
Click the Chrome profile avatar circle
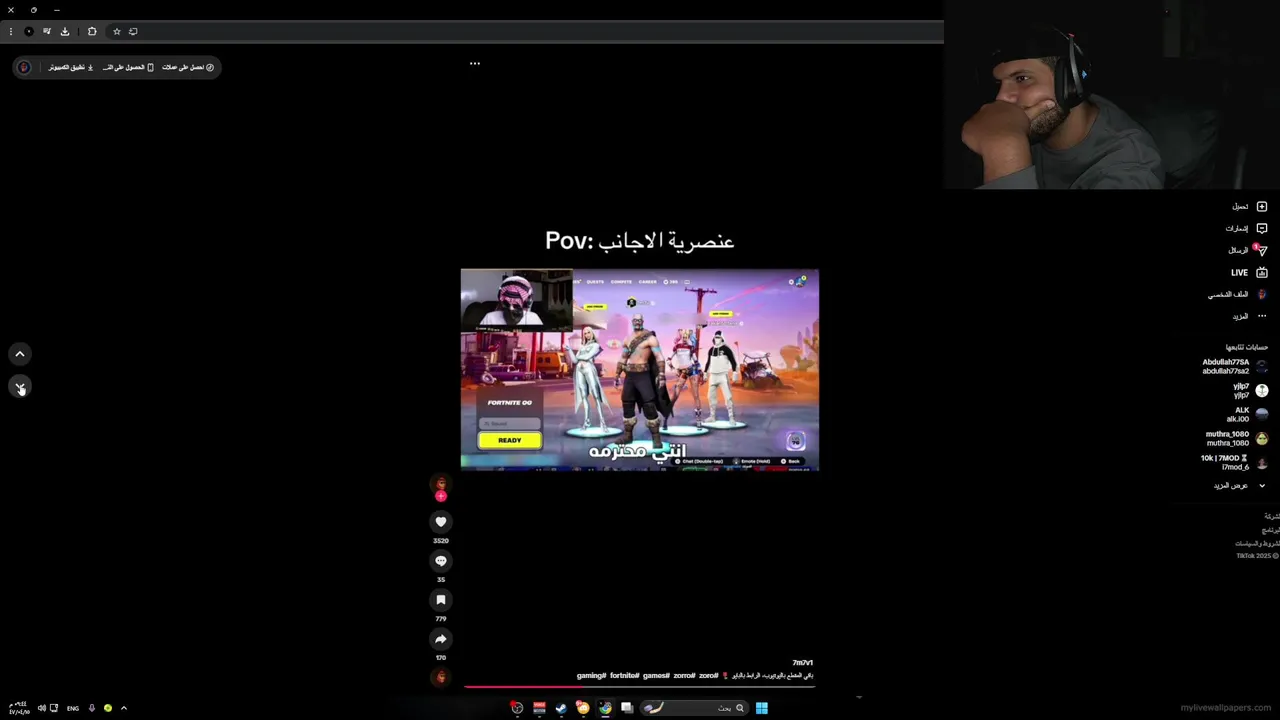[29, 31]
